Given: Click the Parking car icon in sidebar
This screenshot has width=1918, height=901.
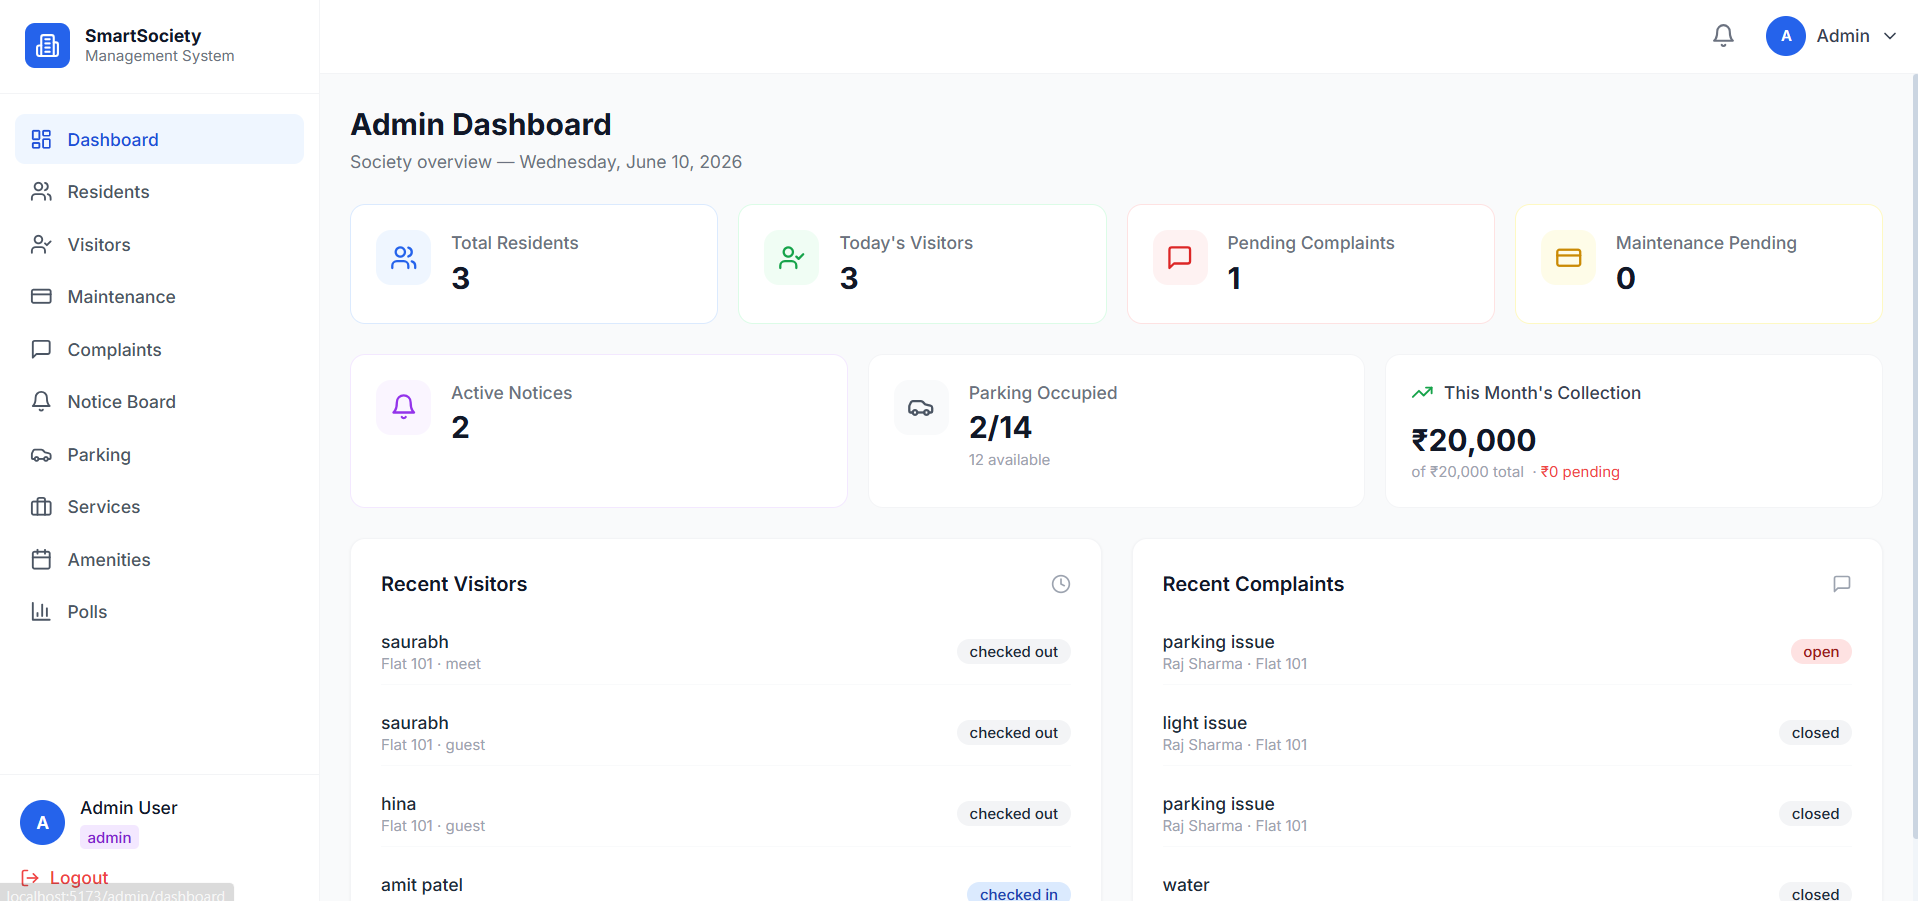Looking at the screenshot, I should (41, 455).
